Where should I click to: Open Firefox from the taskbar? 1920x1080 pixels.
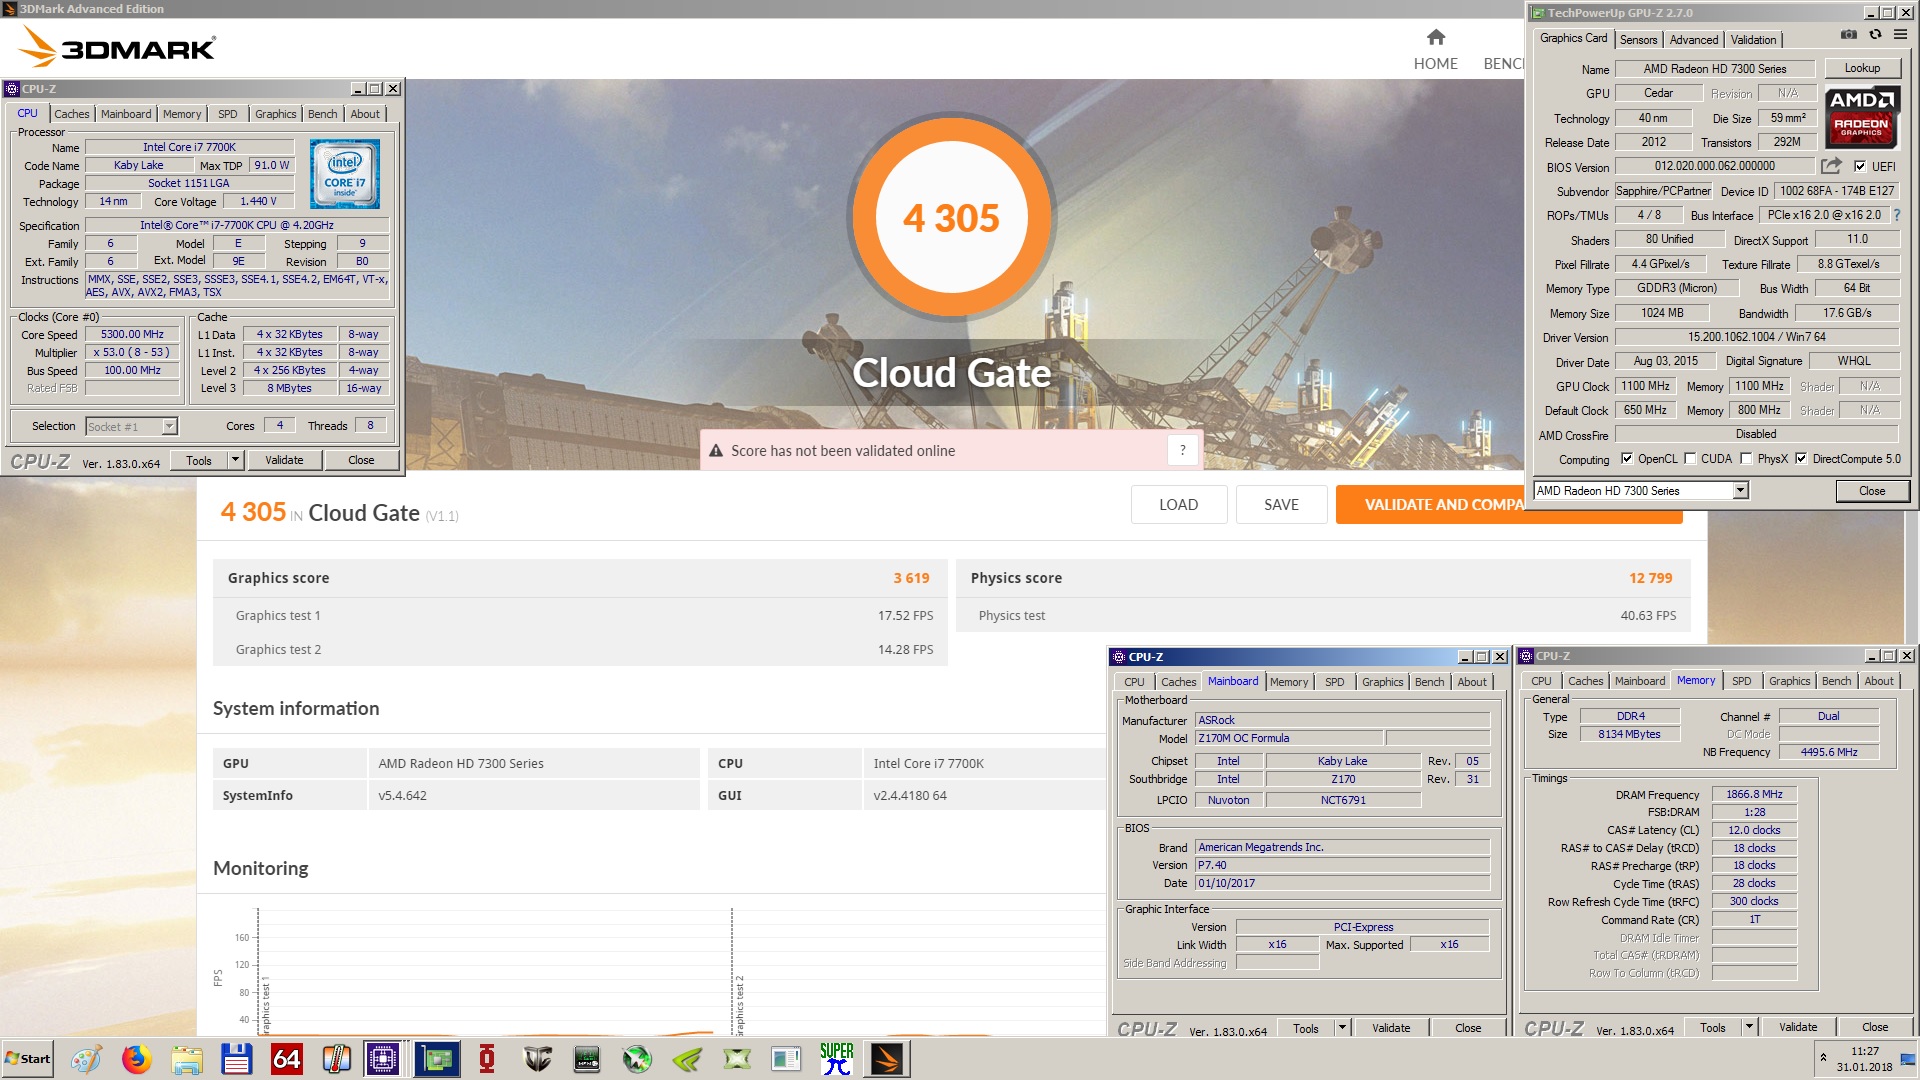136,1059
